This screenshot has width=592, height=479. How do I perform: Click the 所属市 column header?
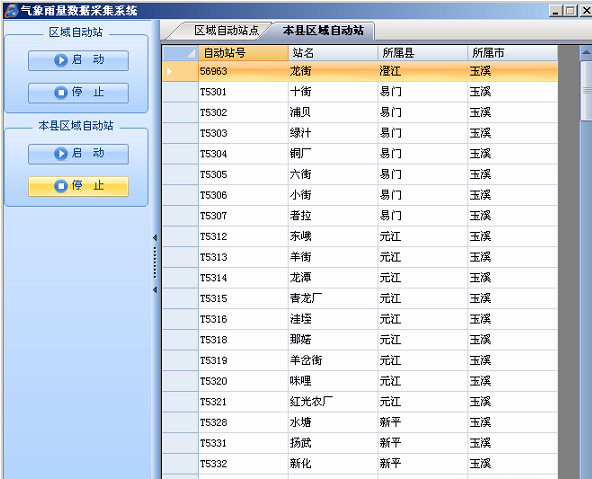coord(513,53)
